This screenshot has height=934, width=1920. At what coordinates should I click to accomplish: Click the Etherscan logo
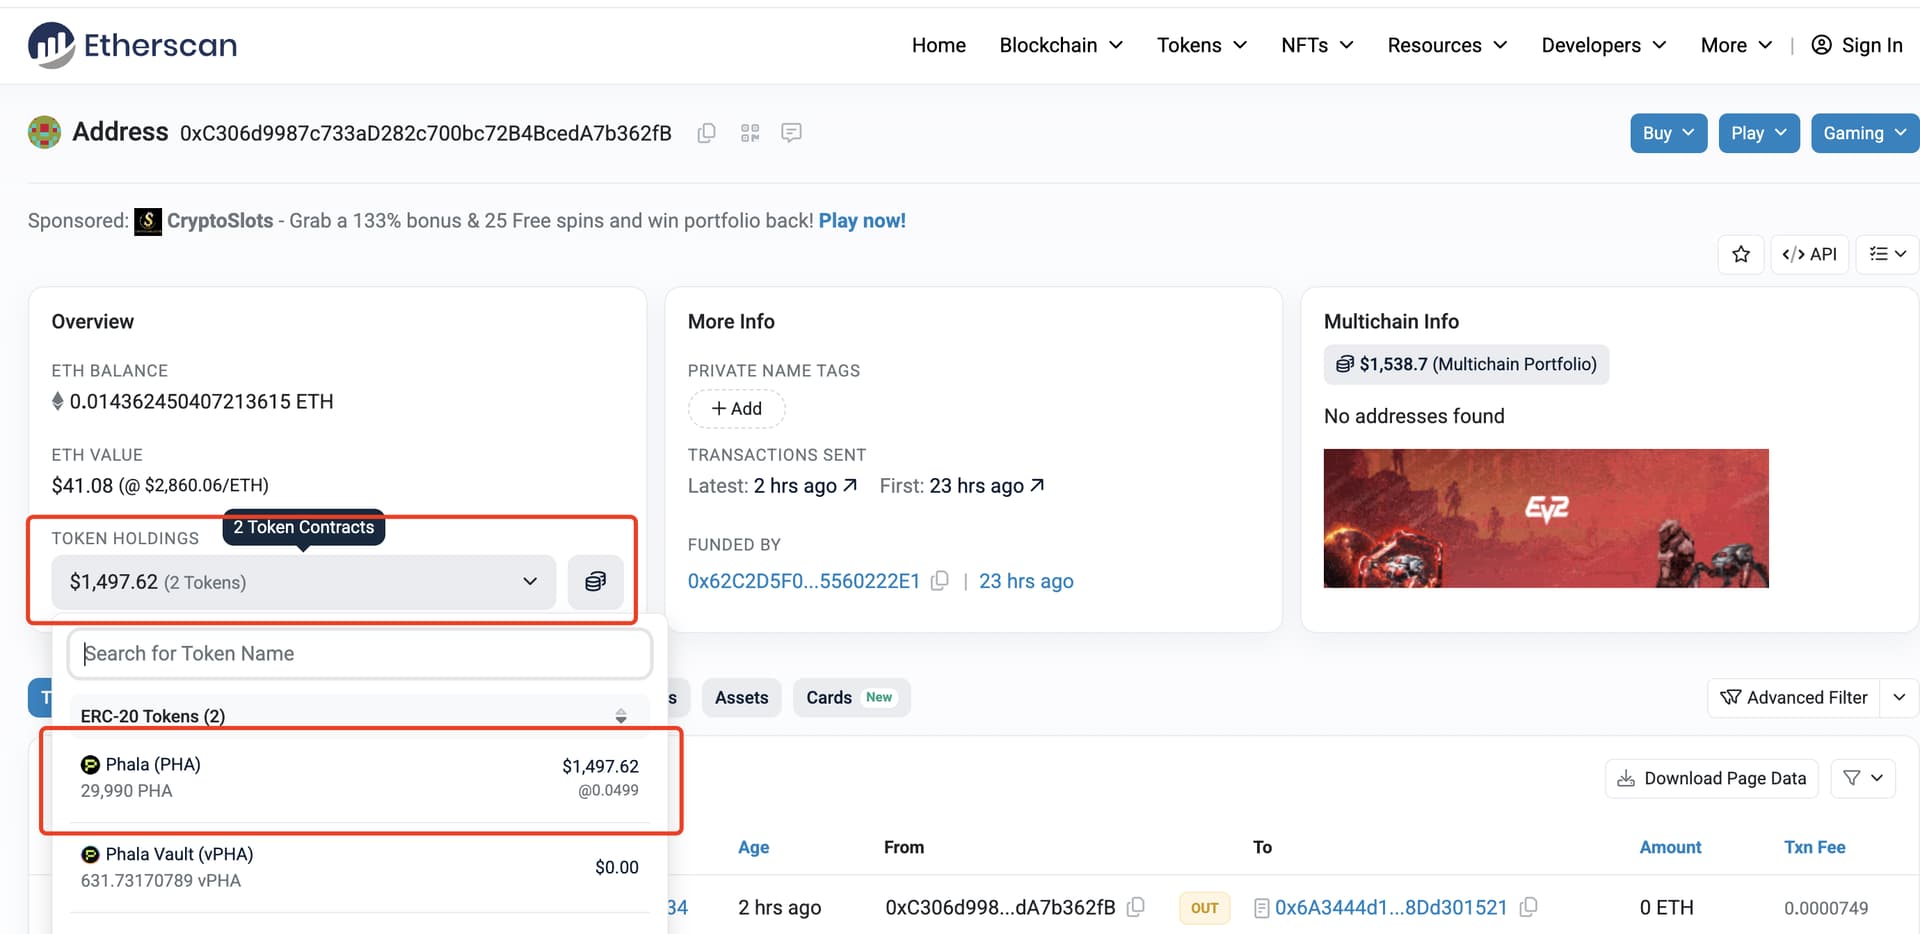133,45
